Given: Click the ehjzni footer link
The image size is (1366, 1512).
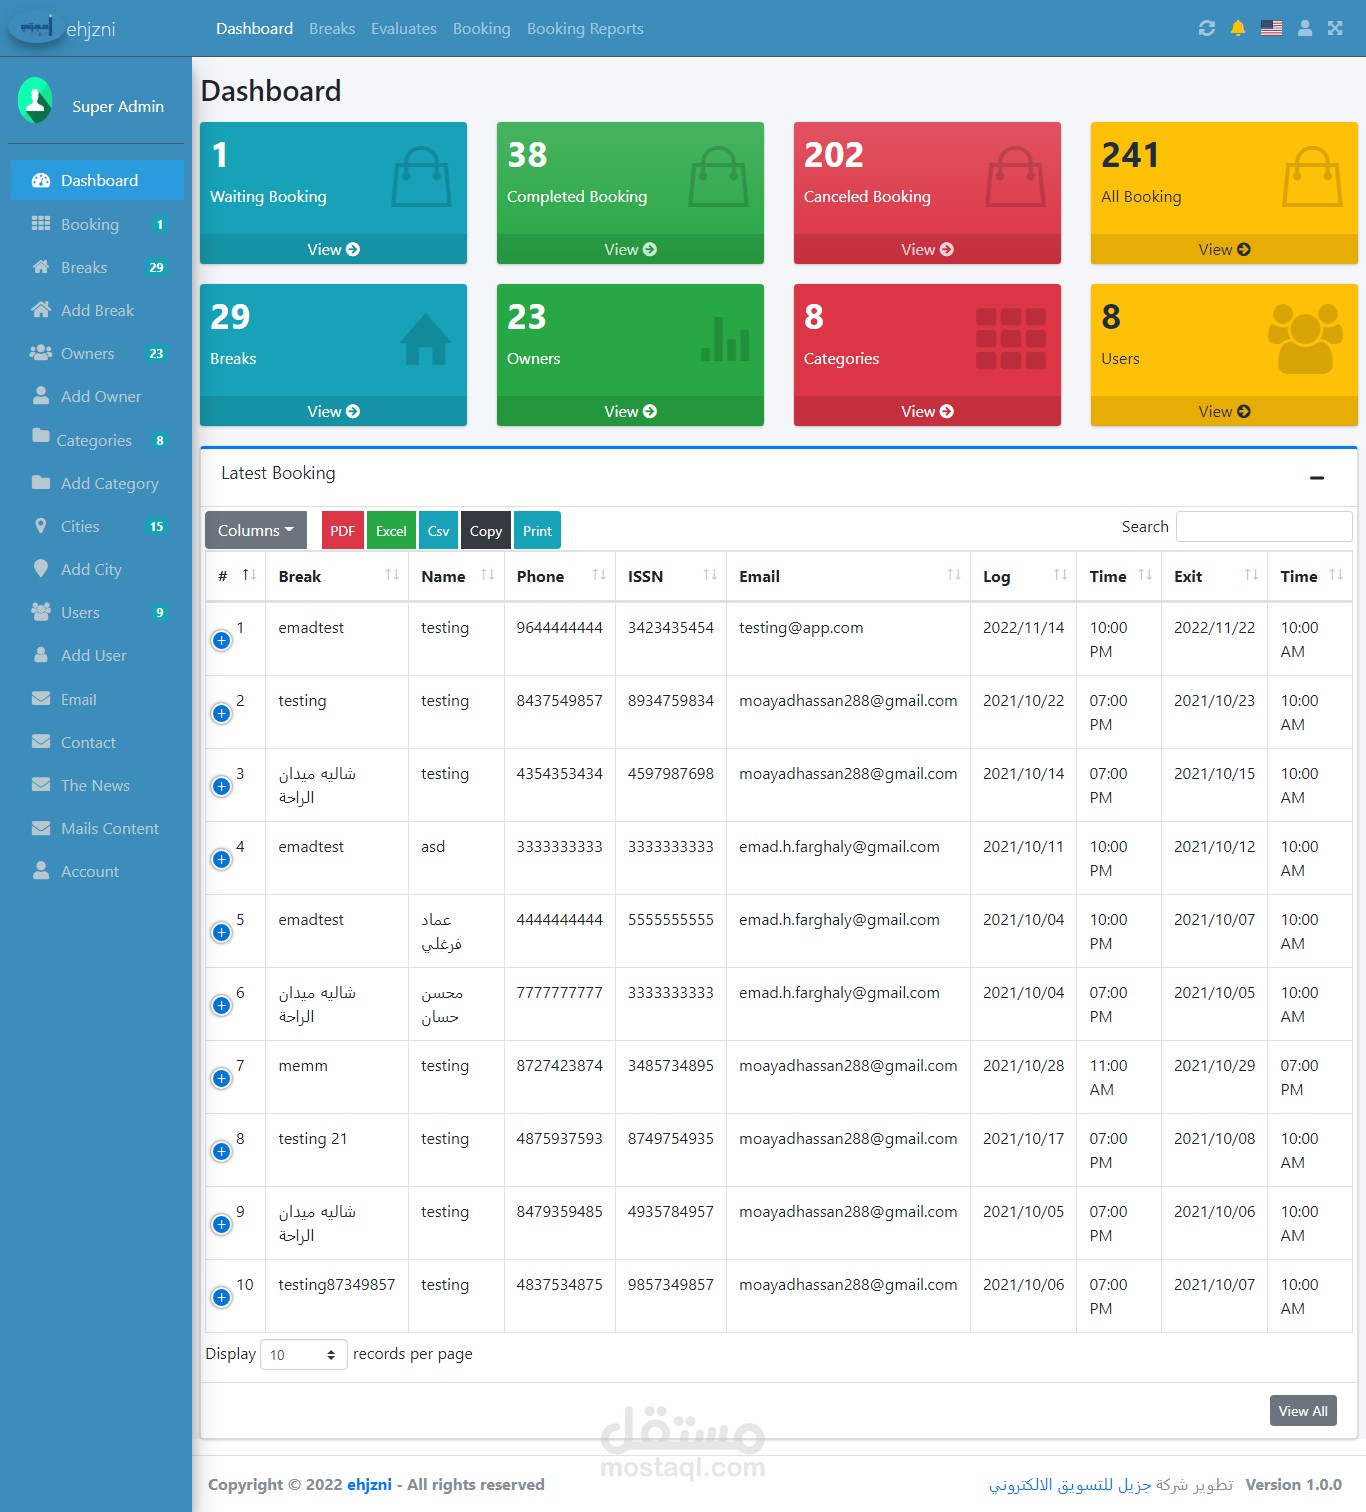Looking at the screenshot, I should [369, 1484].
